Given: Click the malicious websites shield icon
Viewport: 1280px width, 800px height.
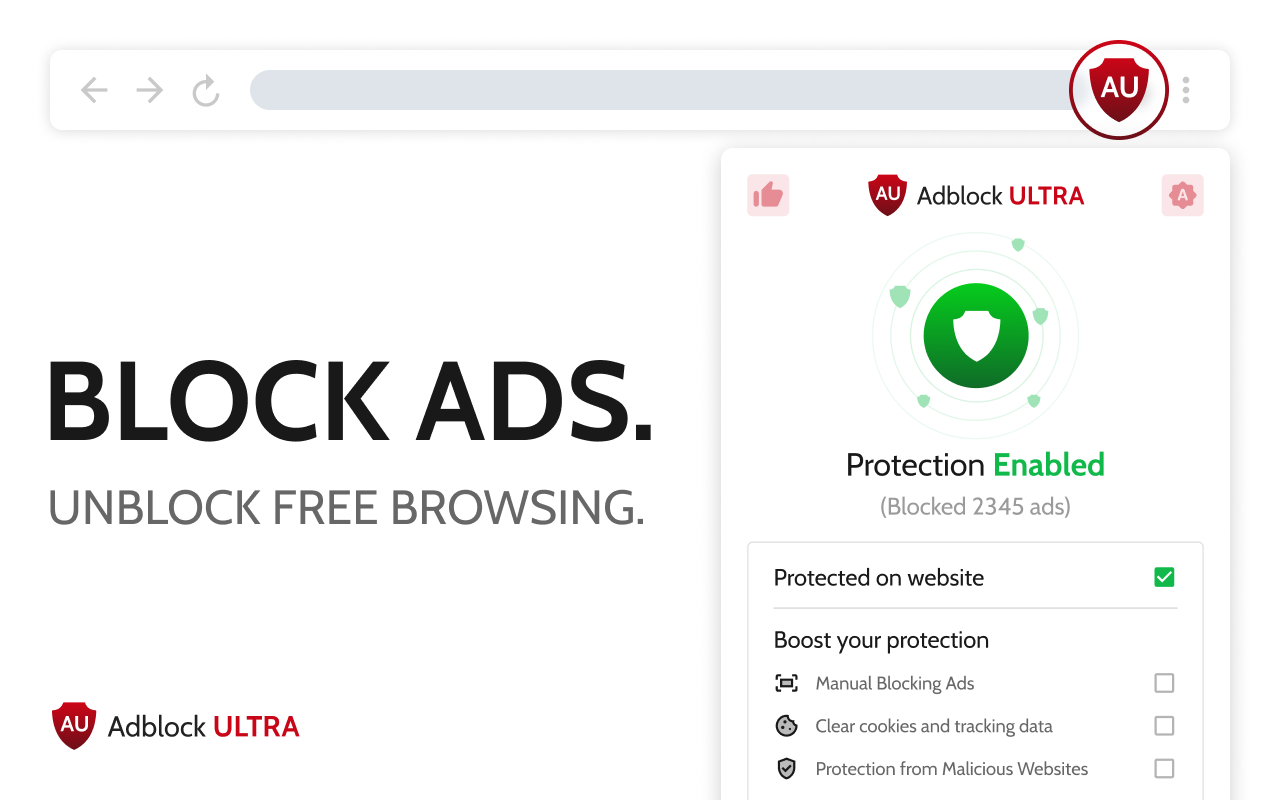Looking at the screenshot, I should click(x=787, y=768).
